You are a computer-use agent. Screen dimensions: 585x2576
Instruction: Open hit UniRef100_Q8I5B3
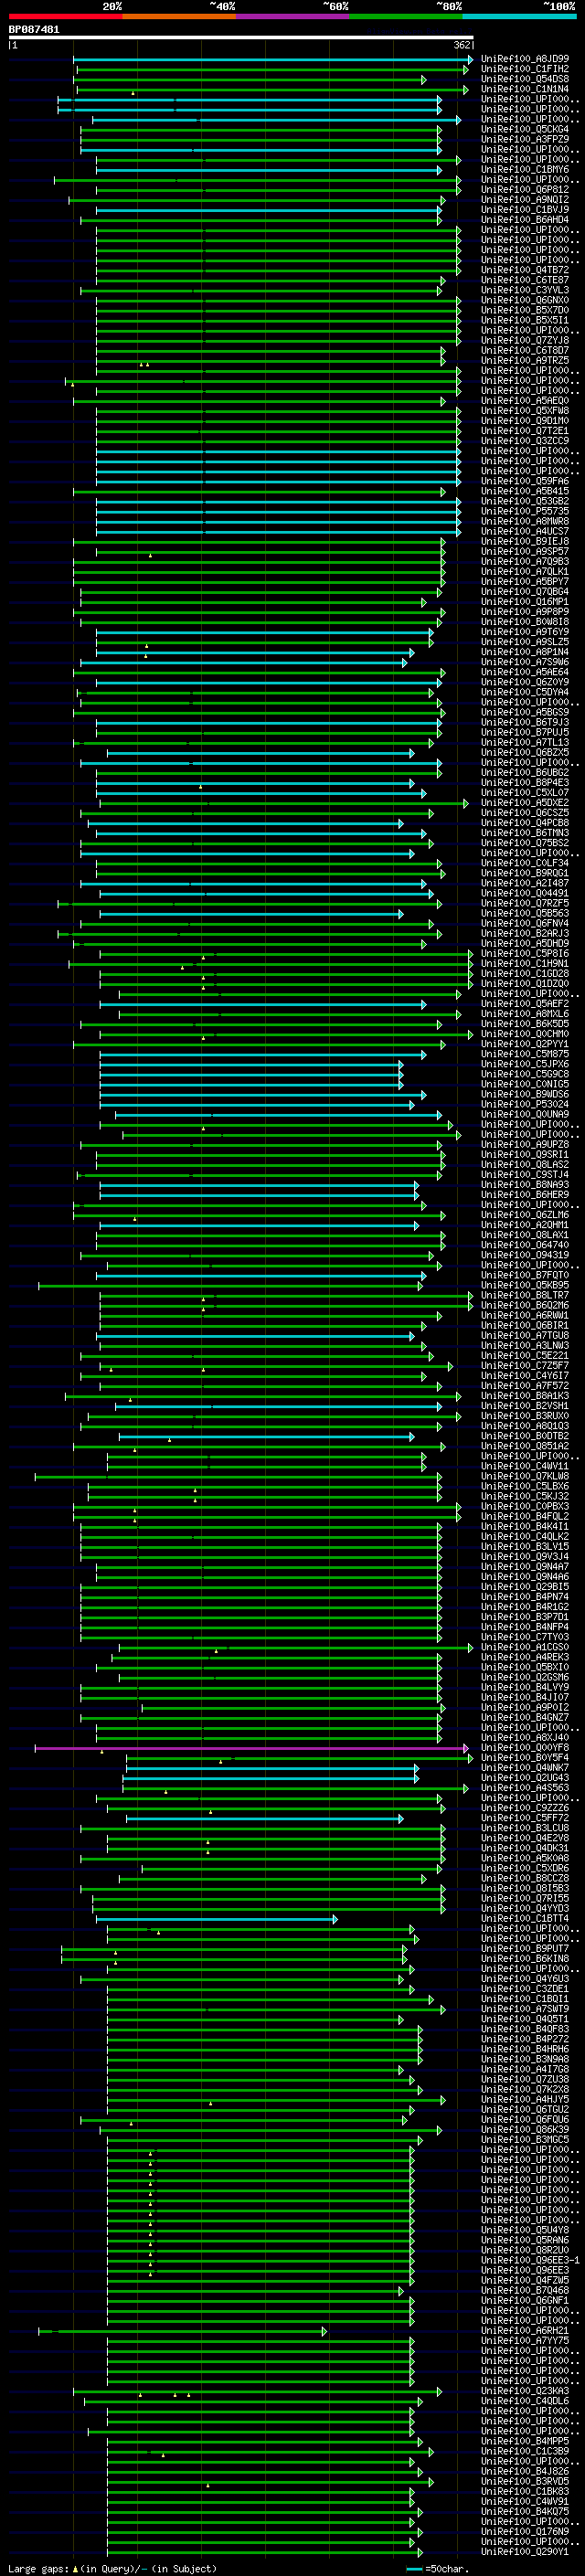coord(525,1890)
